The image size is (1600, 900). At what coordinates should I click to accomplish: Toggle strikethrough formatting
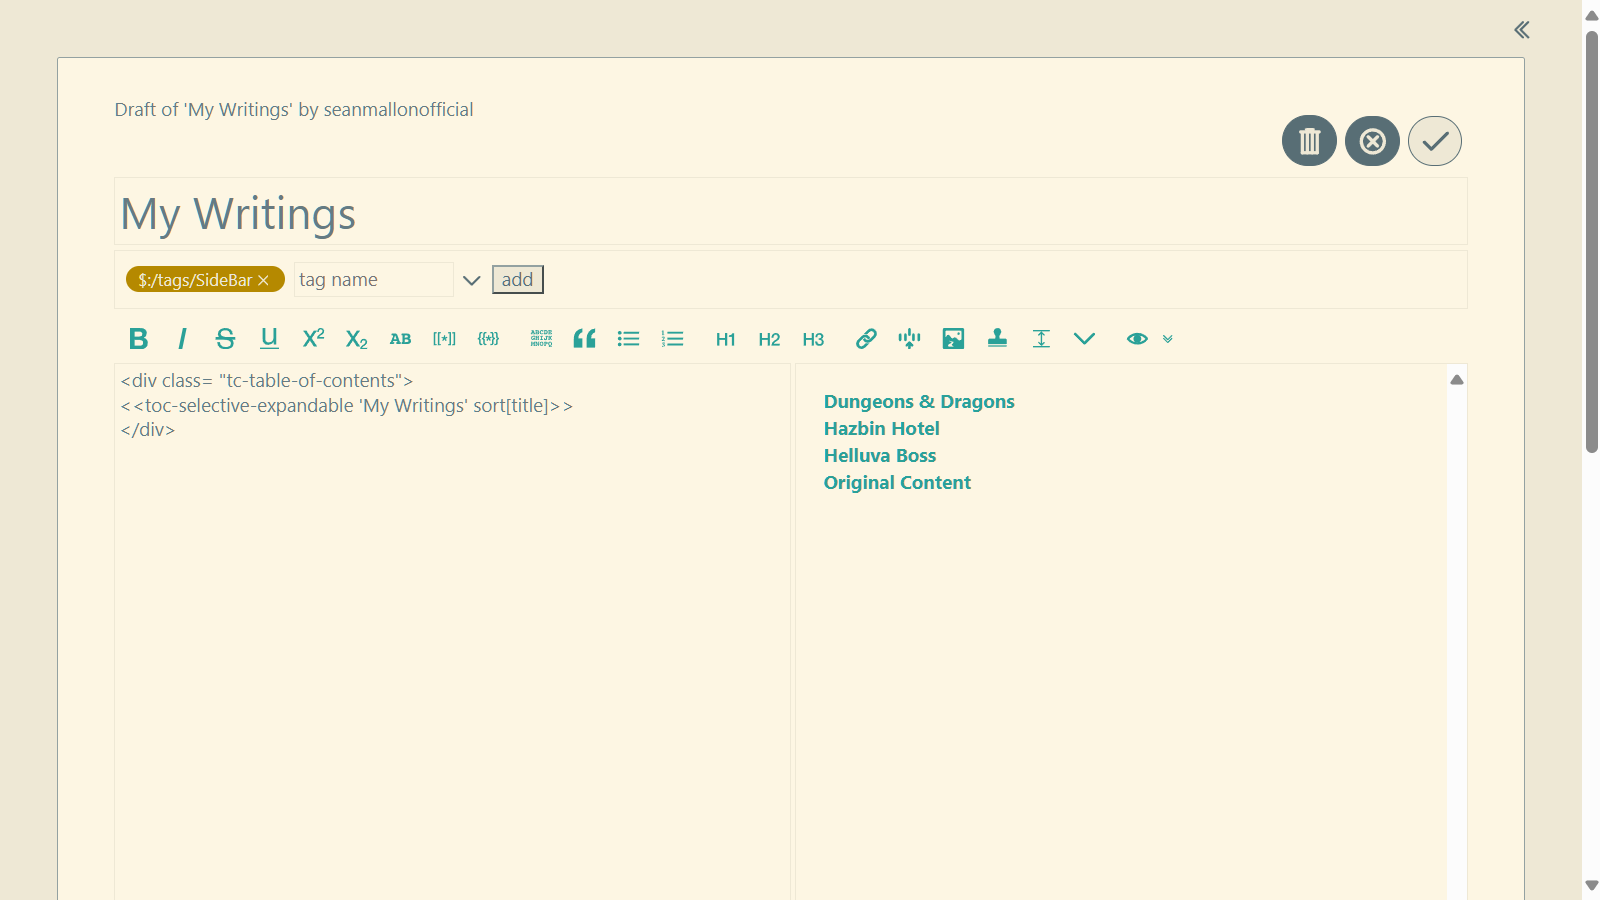coord(225,339)
